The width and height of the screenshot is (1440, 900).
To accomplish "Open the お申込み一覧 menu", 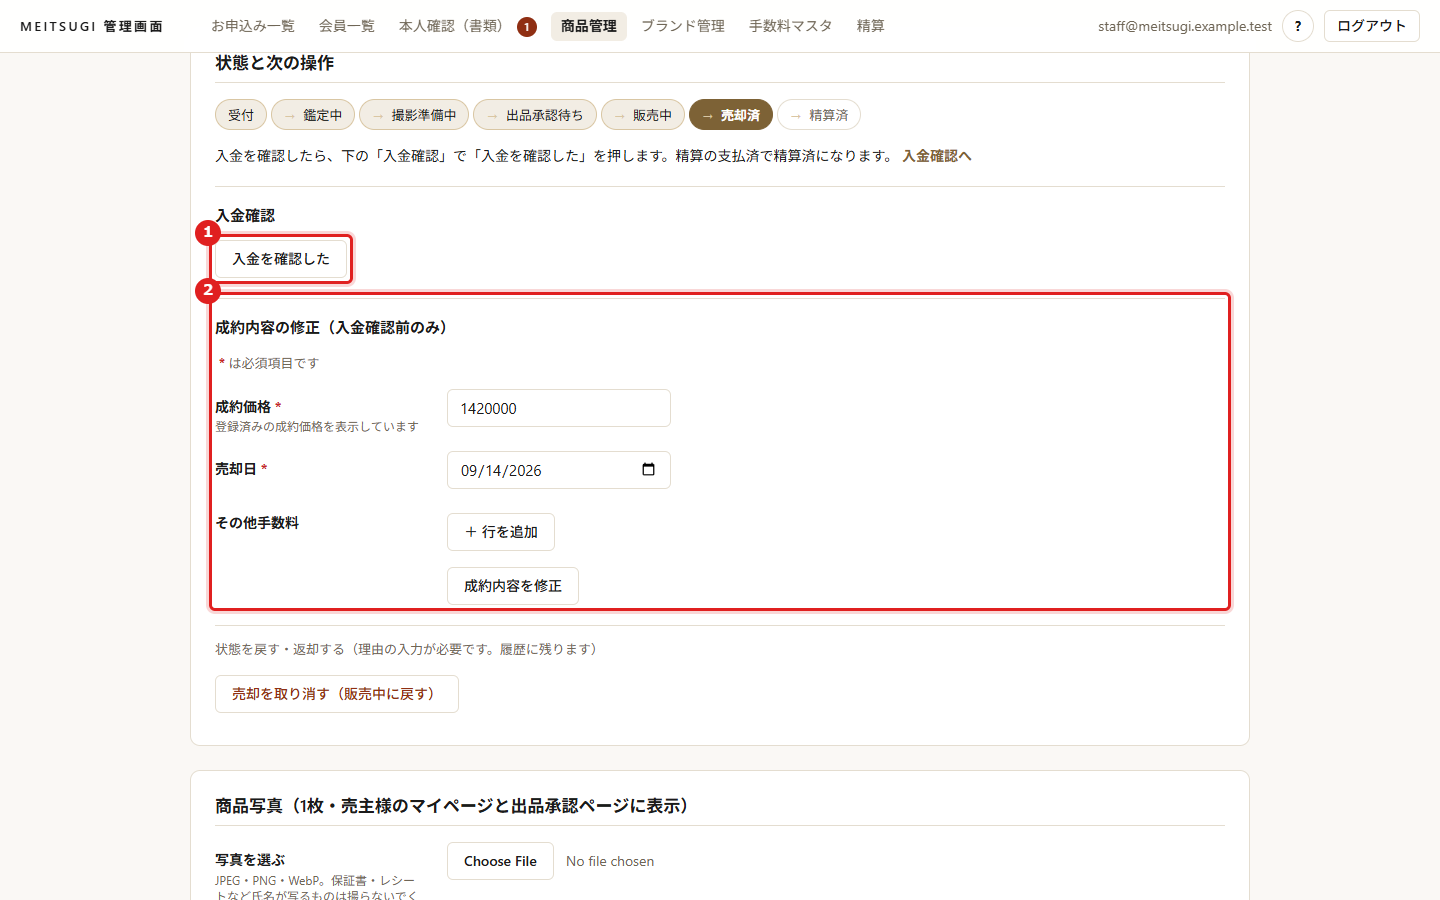I will click(x=253, y=26).
